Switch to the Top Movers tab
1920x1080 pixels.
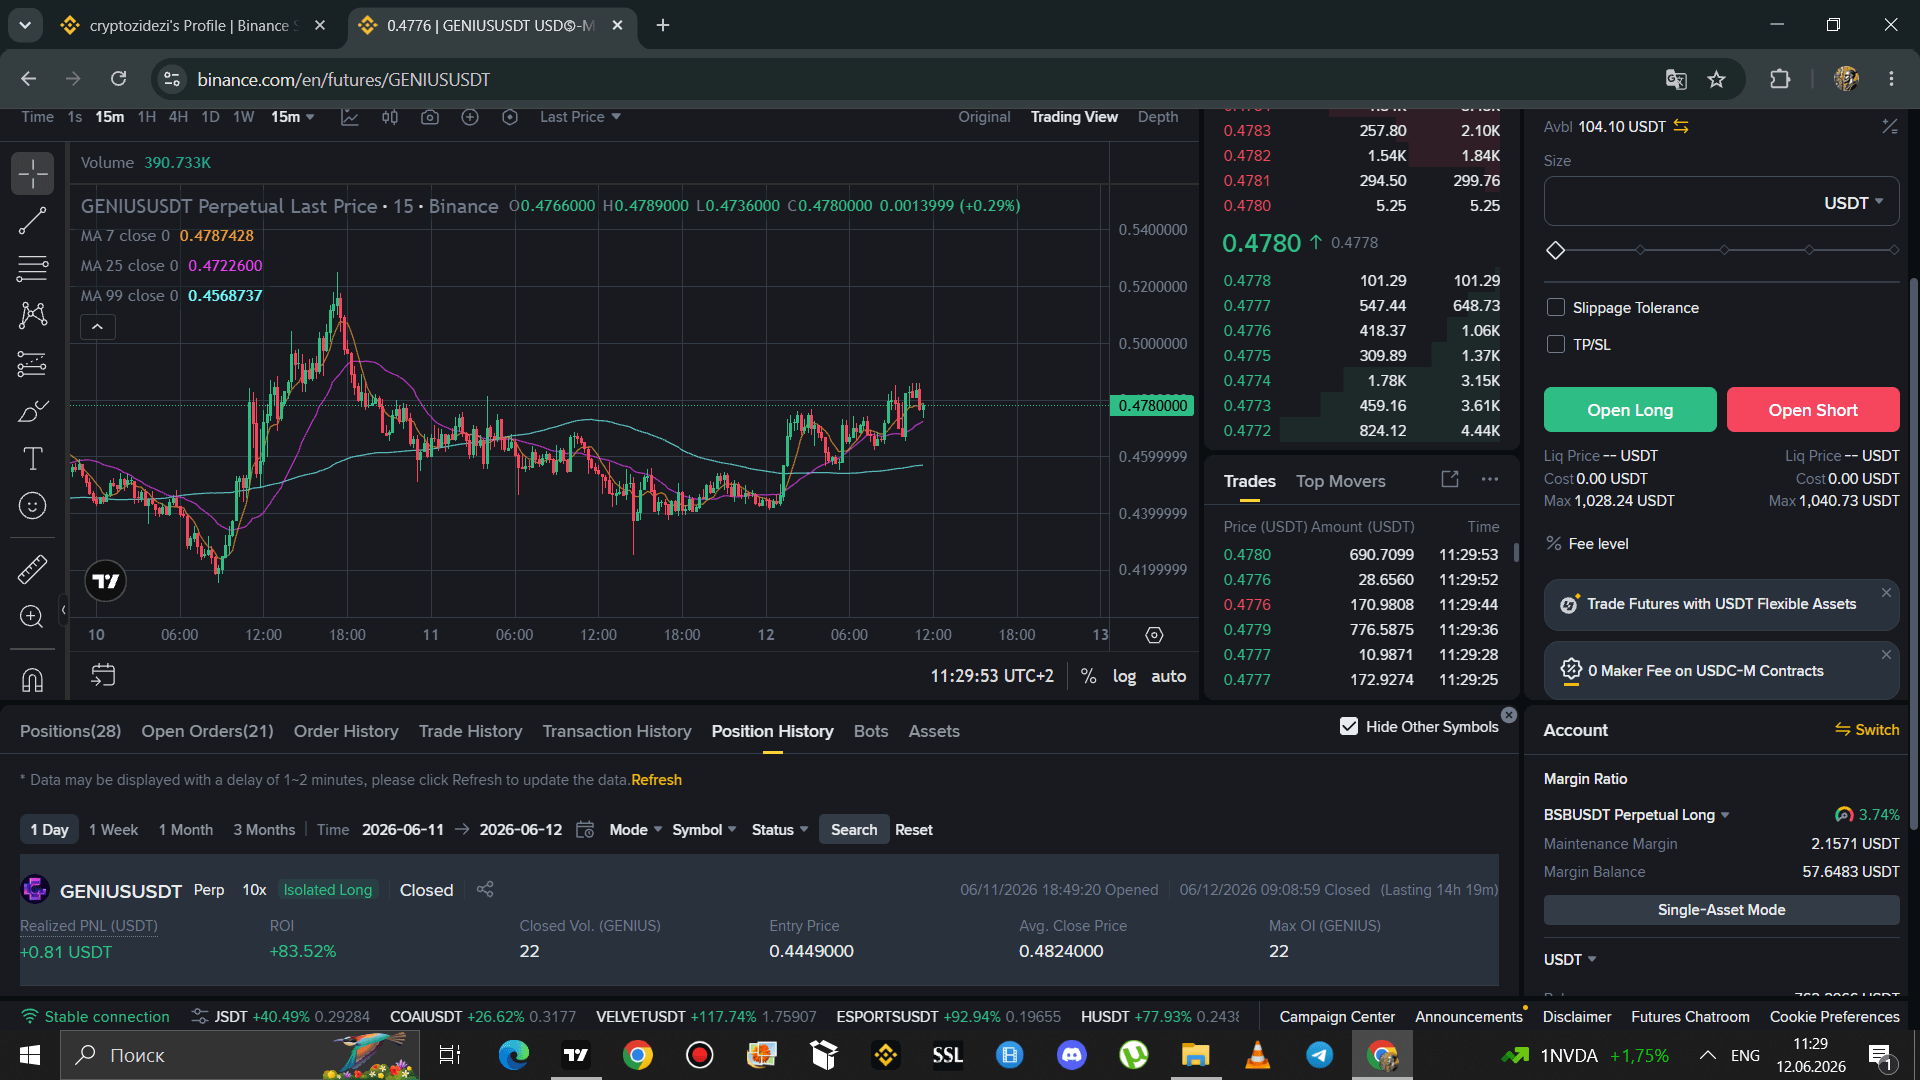point(1341,481)
